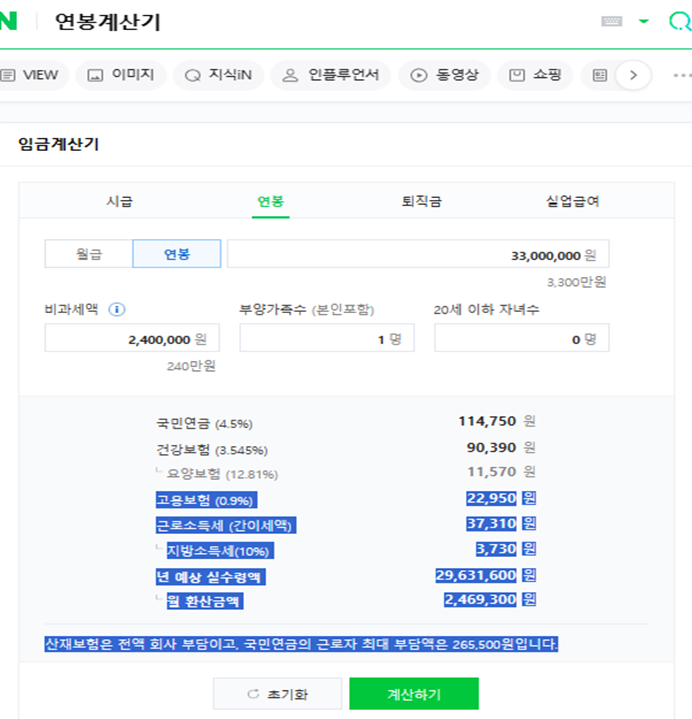Open the 동영상 results tab
The height and width of the screenshot is (719, 692).
click(444, 75)
